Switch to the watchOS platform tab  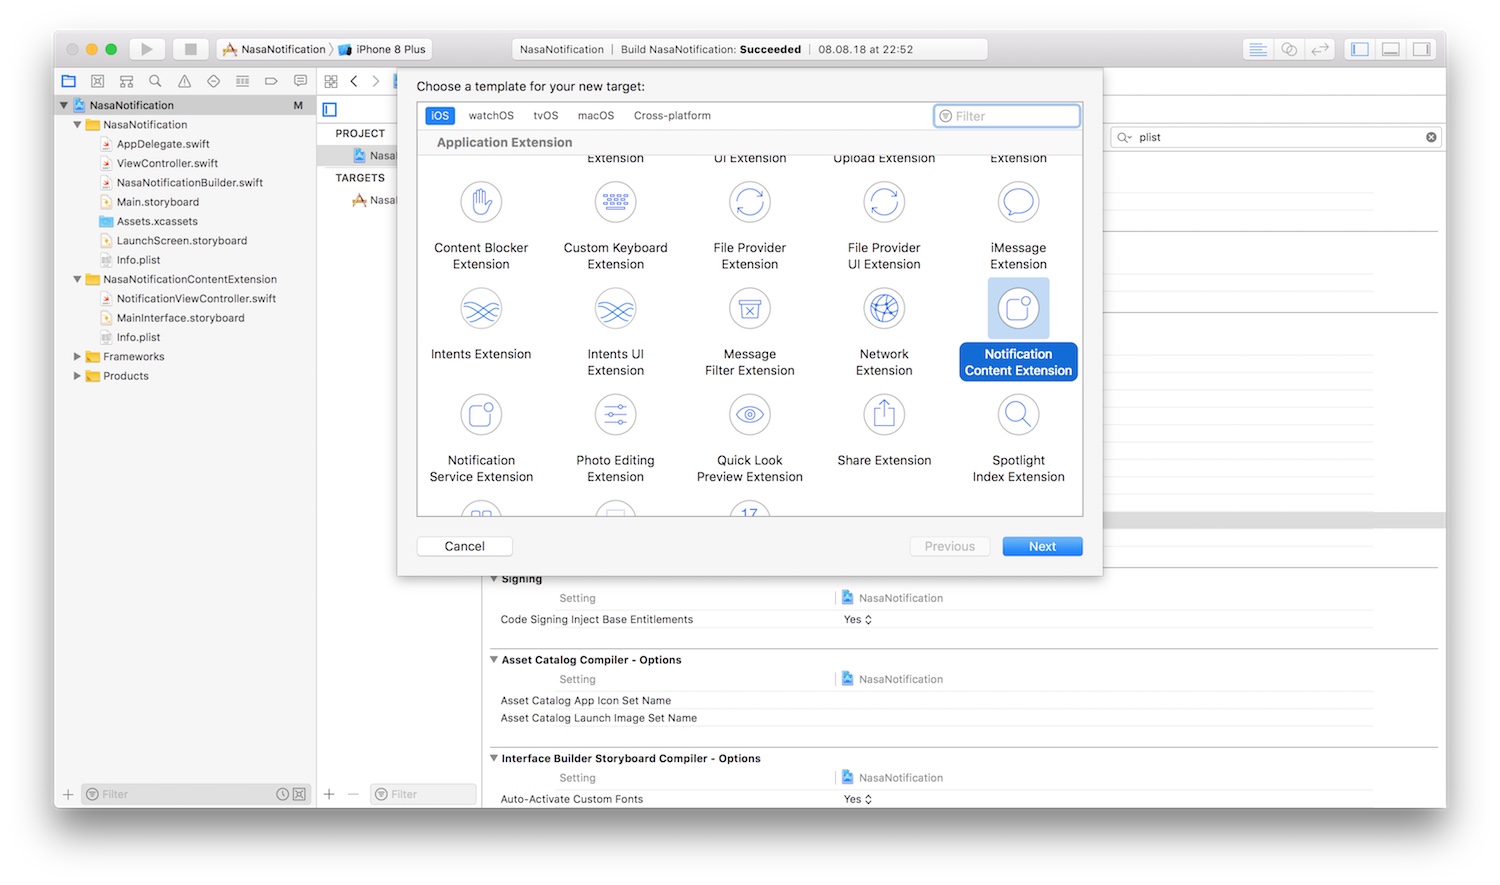tap(491, 116)
